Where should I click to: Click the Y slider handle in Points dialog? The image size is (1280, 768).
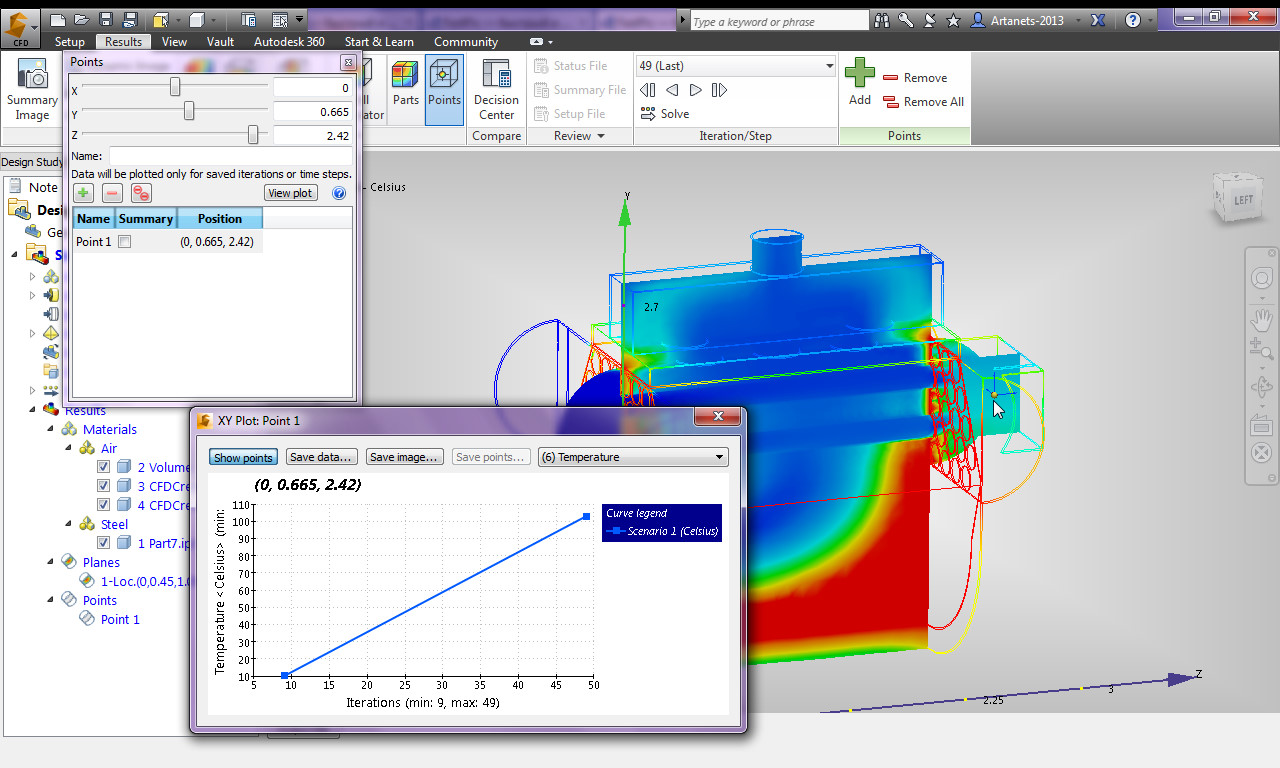(189, 111)
